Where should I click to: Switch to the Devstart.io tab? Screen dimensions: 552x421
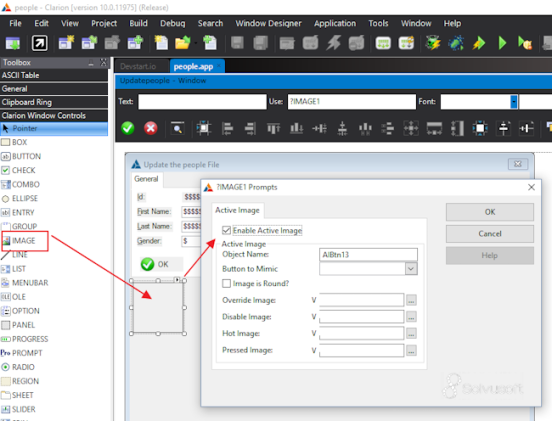pyautogui.click(x=138, y=66)
